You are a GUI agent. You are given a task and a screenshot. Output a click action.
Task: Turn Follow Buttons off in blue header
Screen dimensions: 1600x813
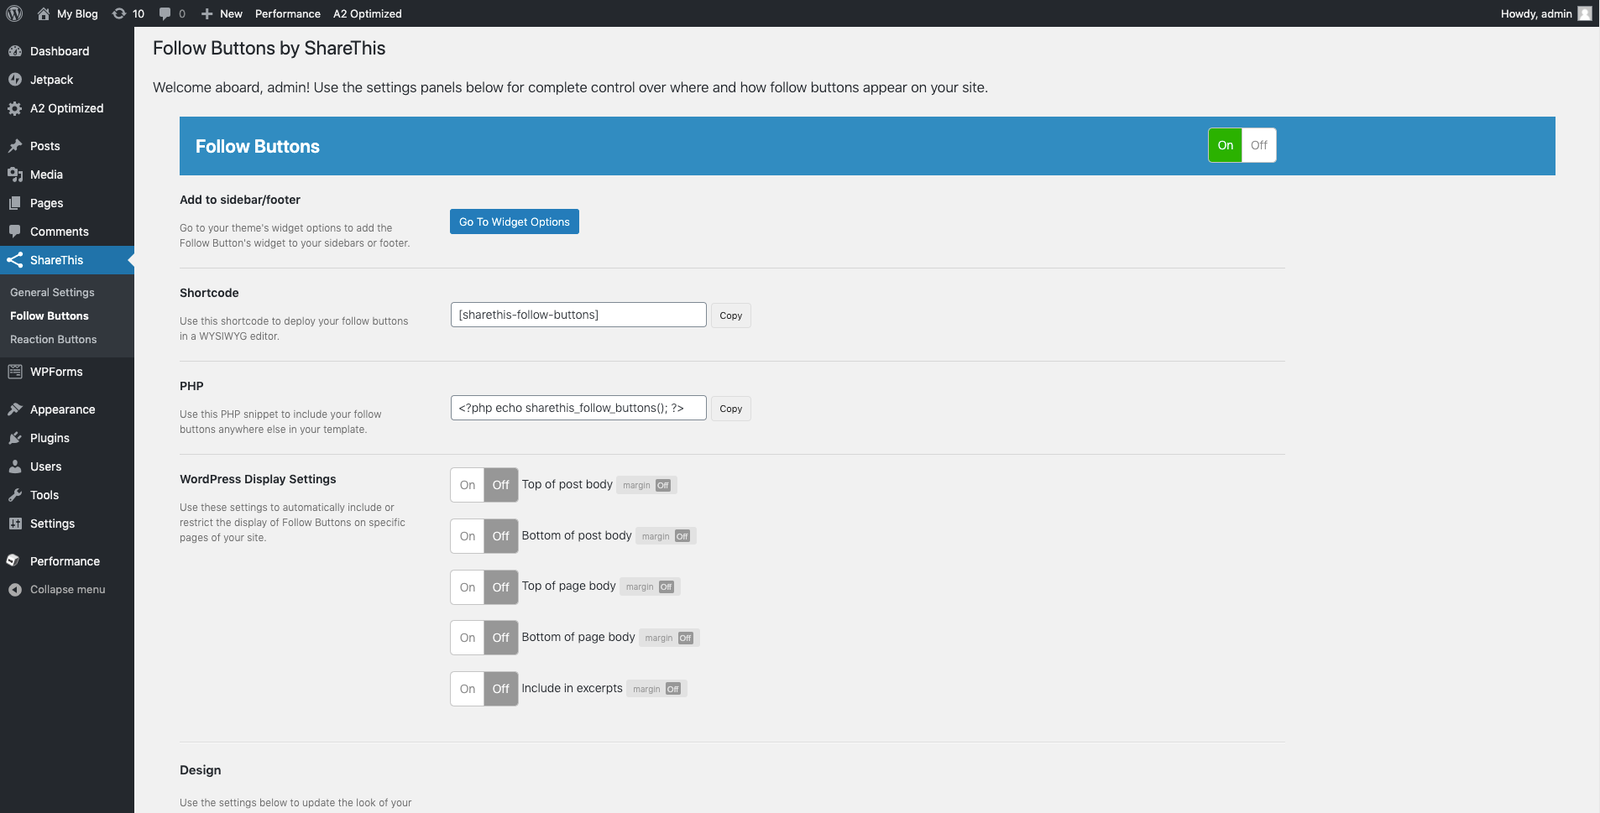tap(1259, 145)
